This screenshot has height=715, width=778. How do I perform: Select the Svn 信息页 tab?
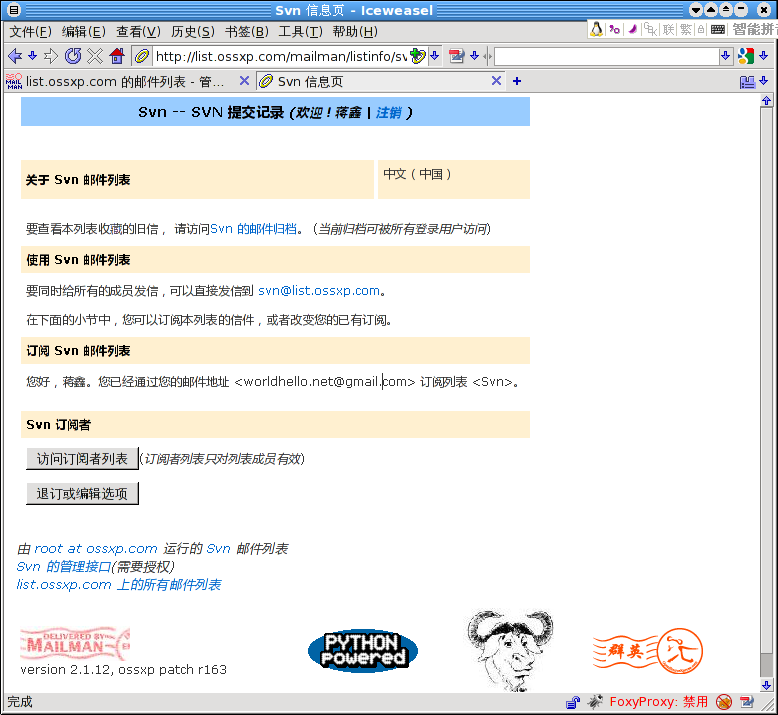382,81
